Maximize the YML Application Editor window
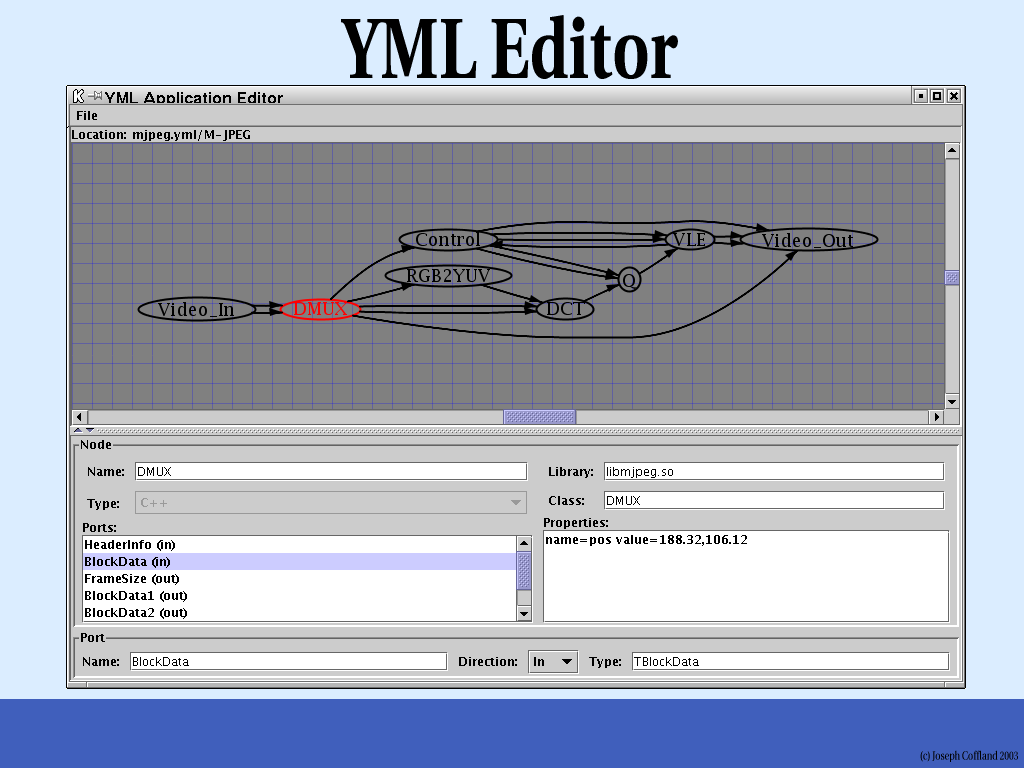 937,96
